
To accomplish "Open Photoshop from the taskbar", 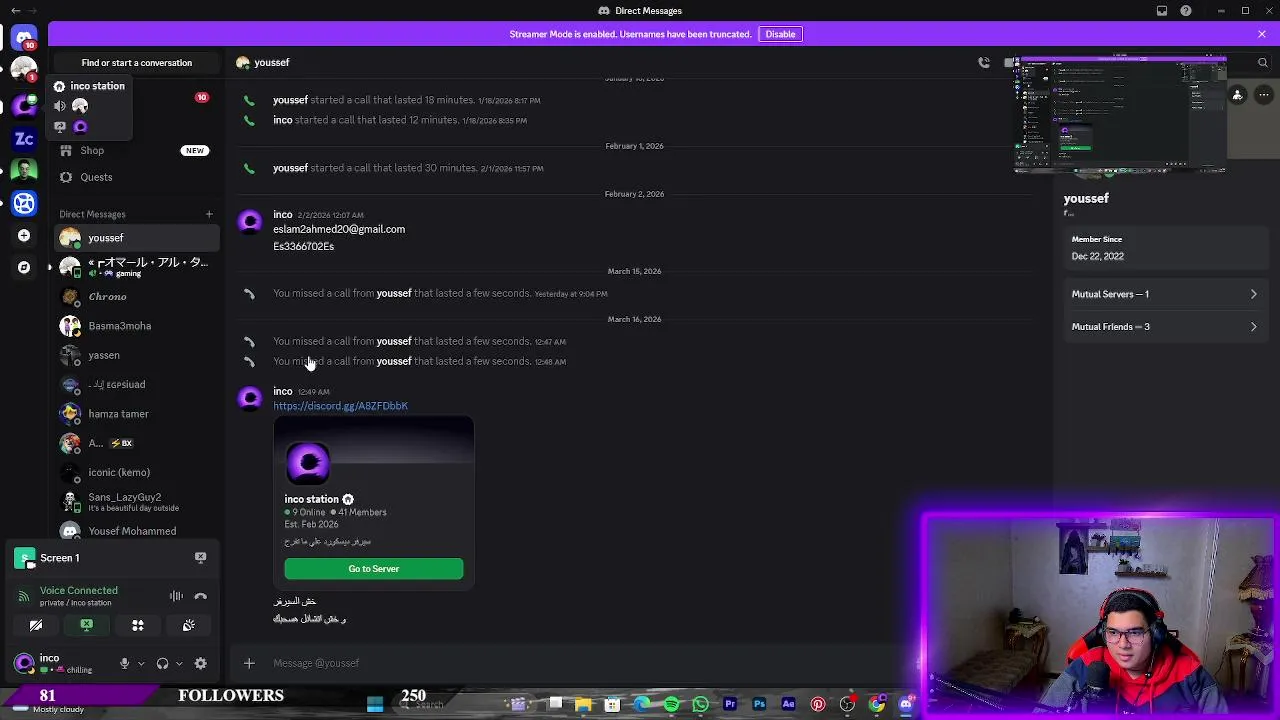I will click(759, 704).
